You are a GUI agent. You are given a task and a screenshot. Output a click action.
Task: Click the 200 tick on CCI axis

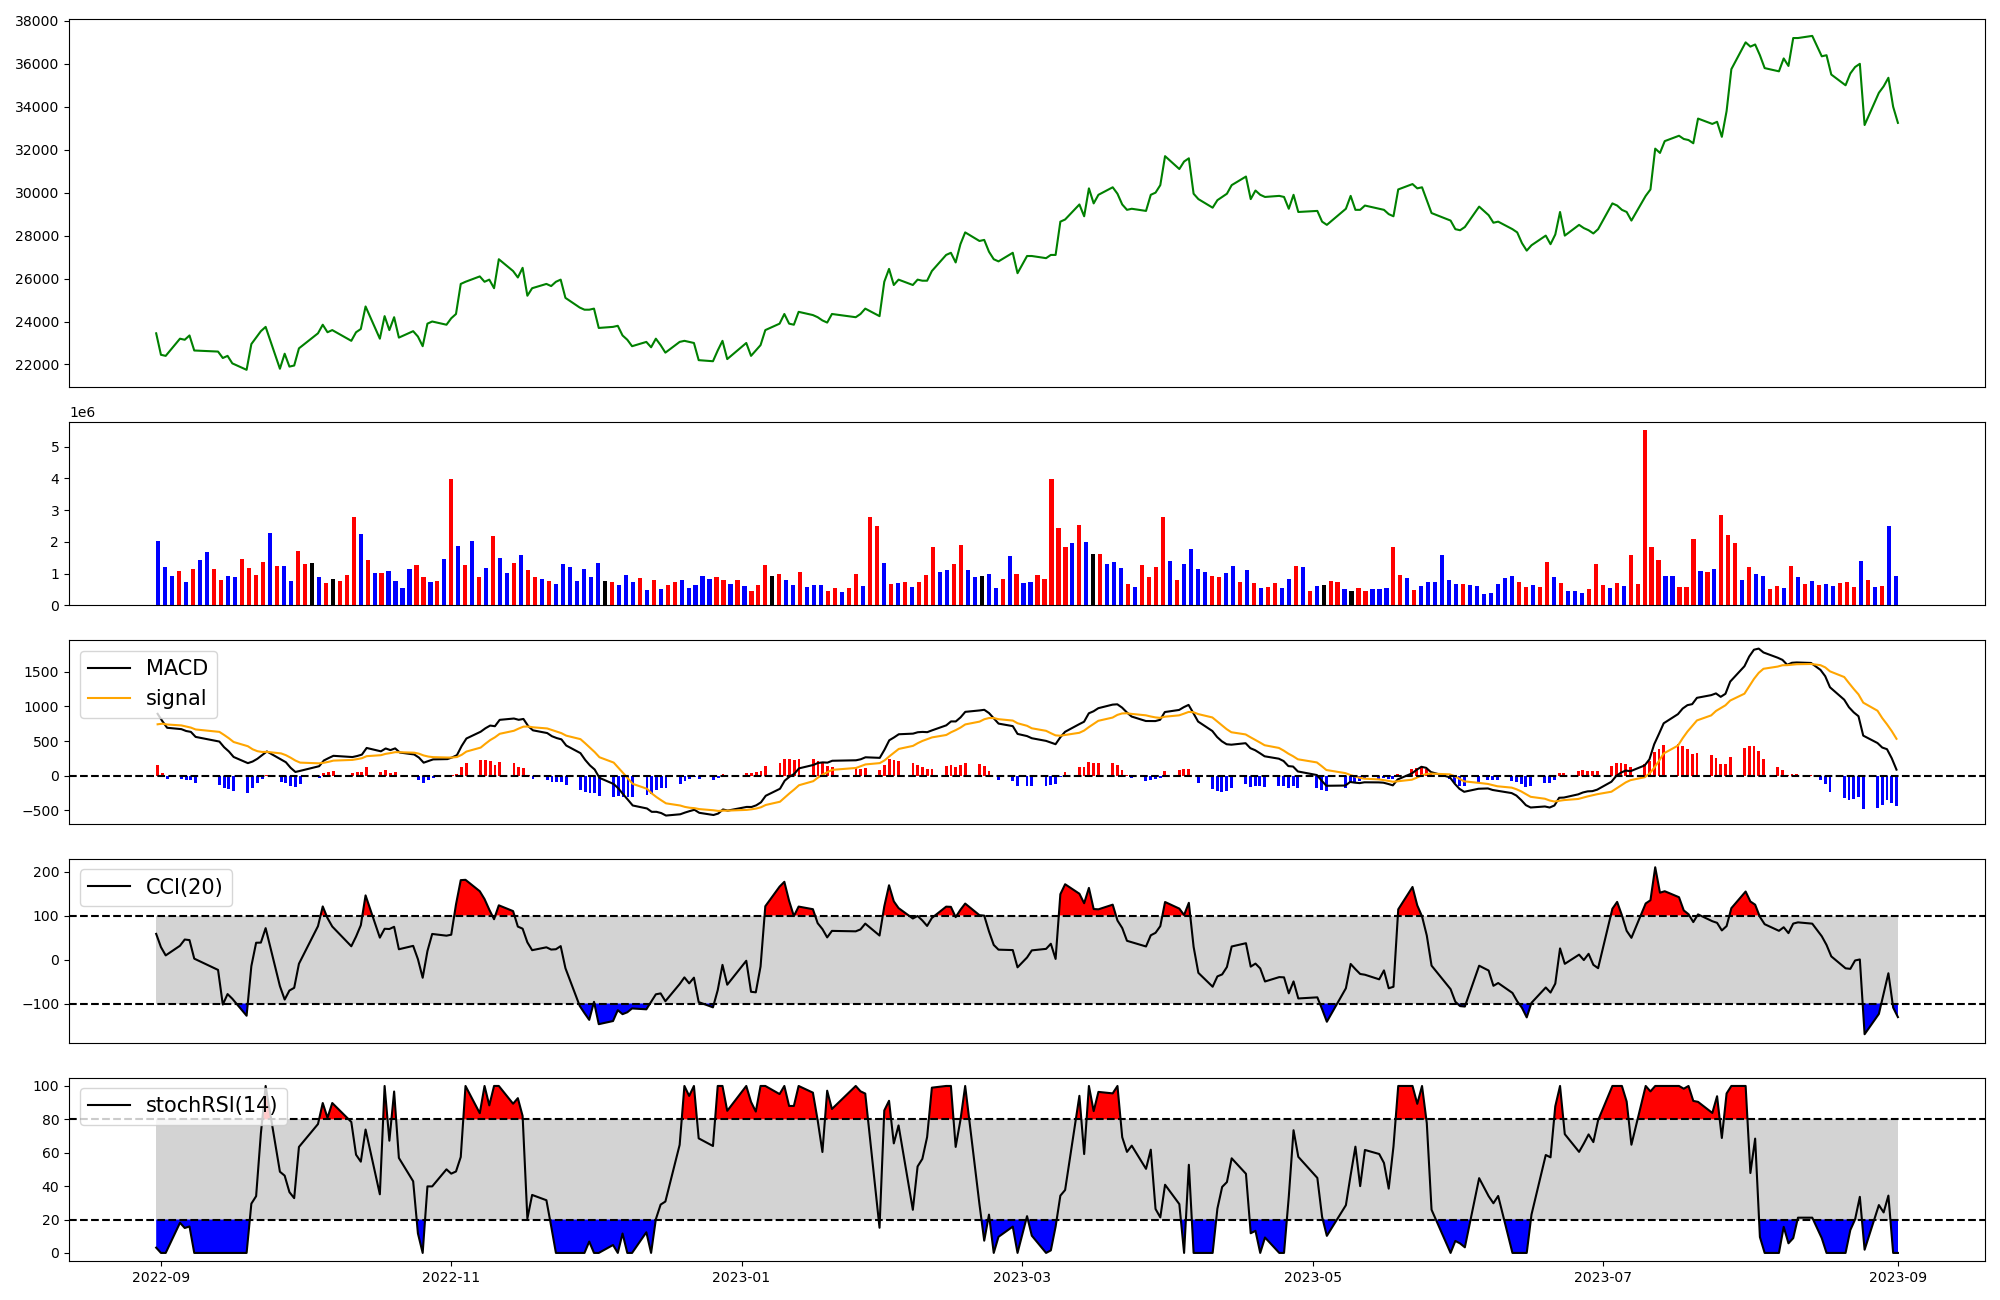46,872
